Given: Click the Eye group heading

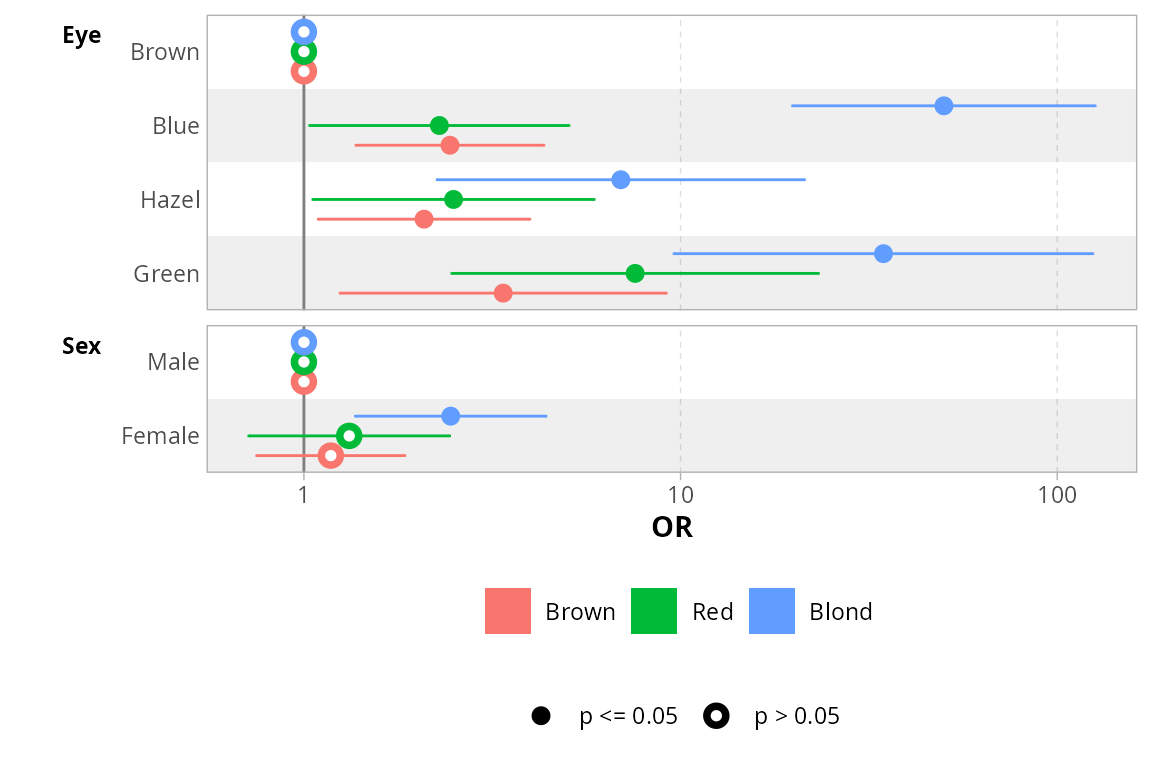Looking at the screenshot, I should (81, 35).
